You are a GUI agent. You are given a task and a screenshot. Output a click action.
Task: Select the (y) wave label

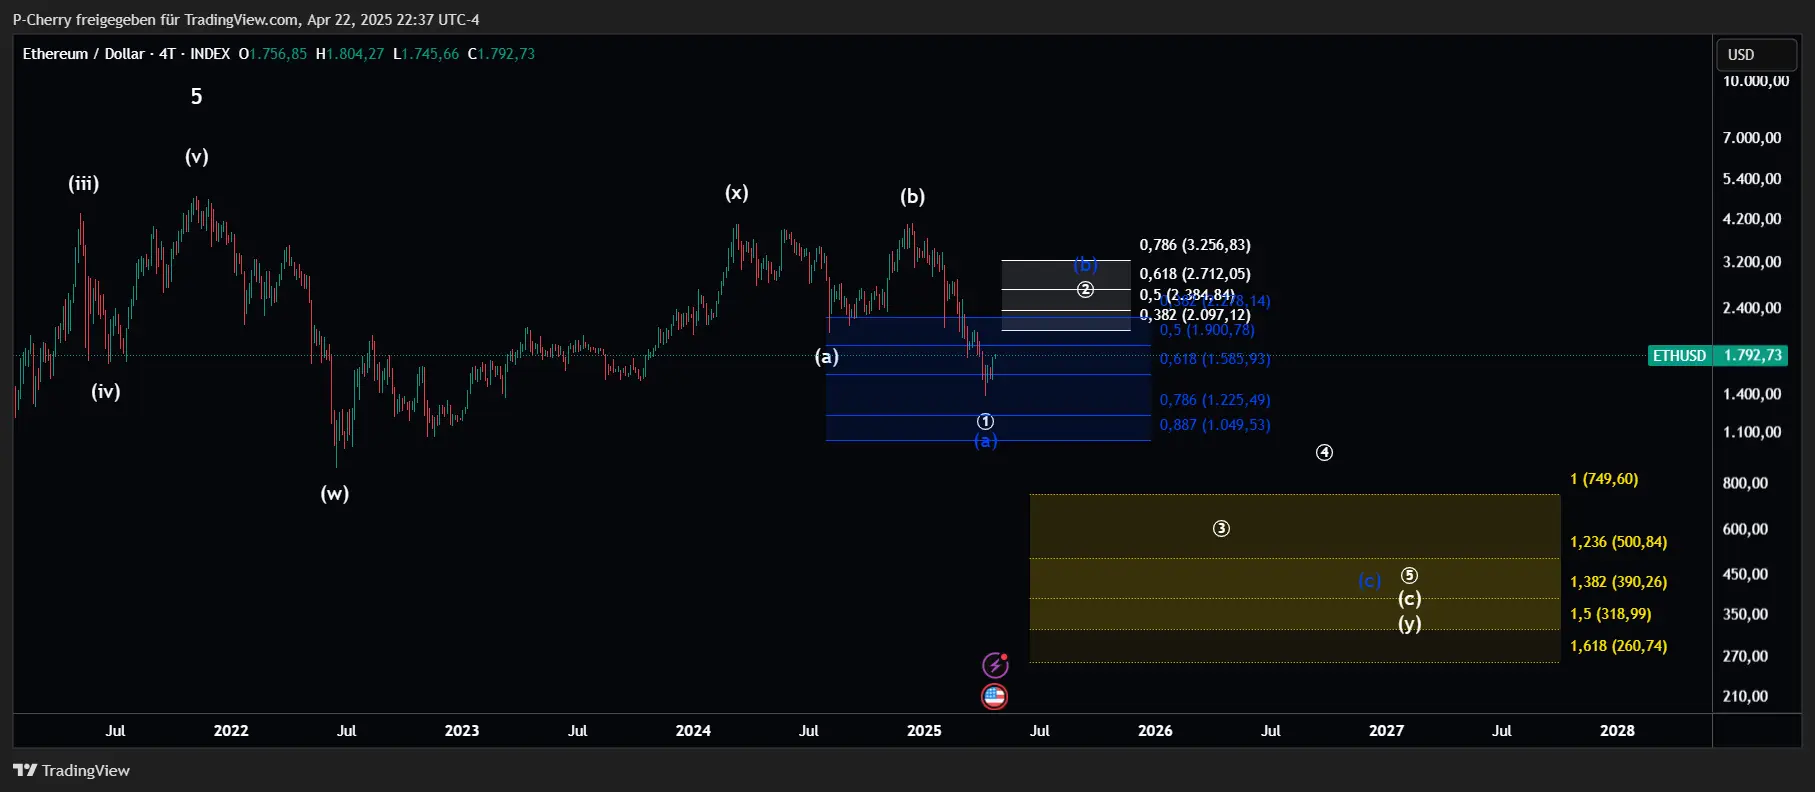(x=1410, y=623)
